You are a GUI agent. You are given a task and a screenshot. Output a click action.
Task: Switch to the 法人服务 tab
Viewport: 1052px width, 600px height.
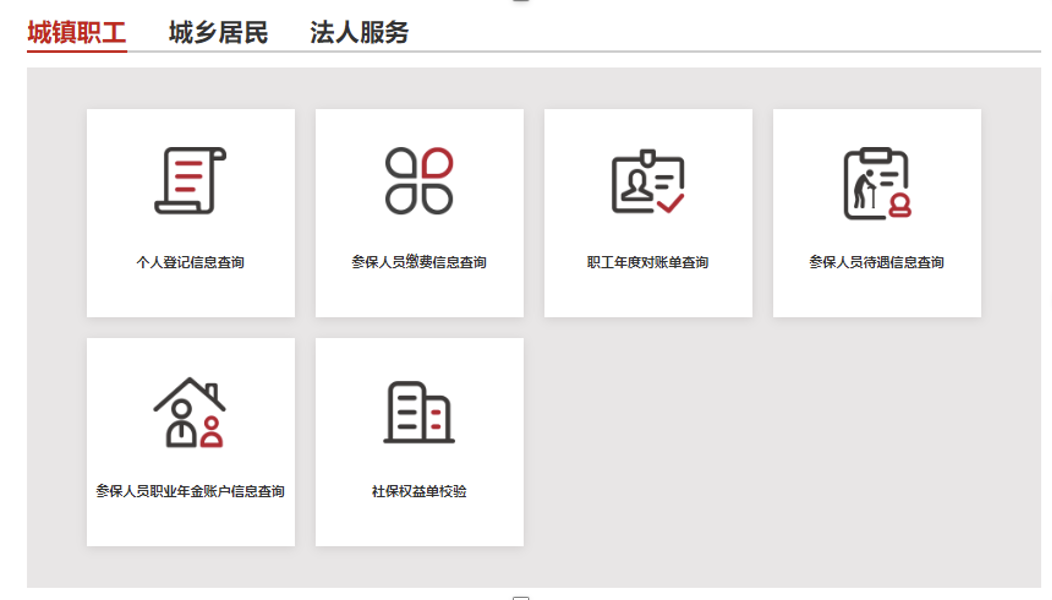(361, 31)
